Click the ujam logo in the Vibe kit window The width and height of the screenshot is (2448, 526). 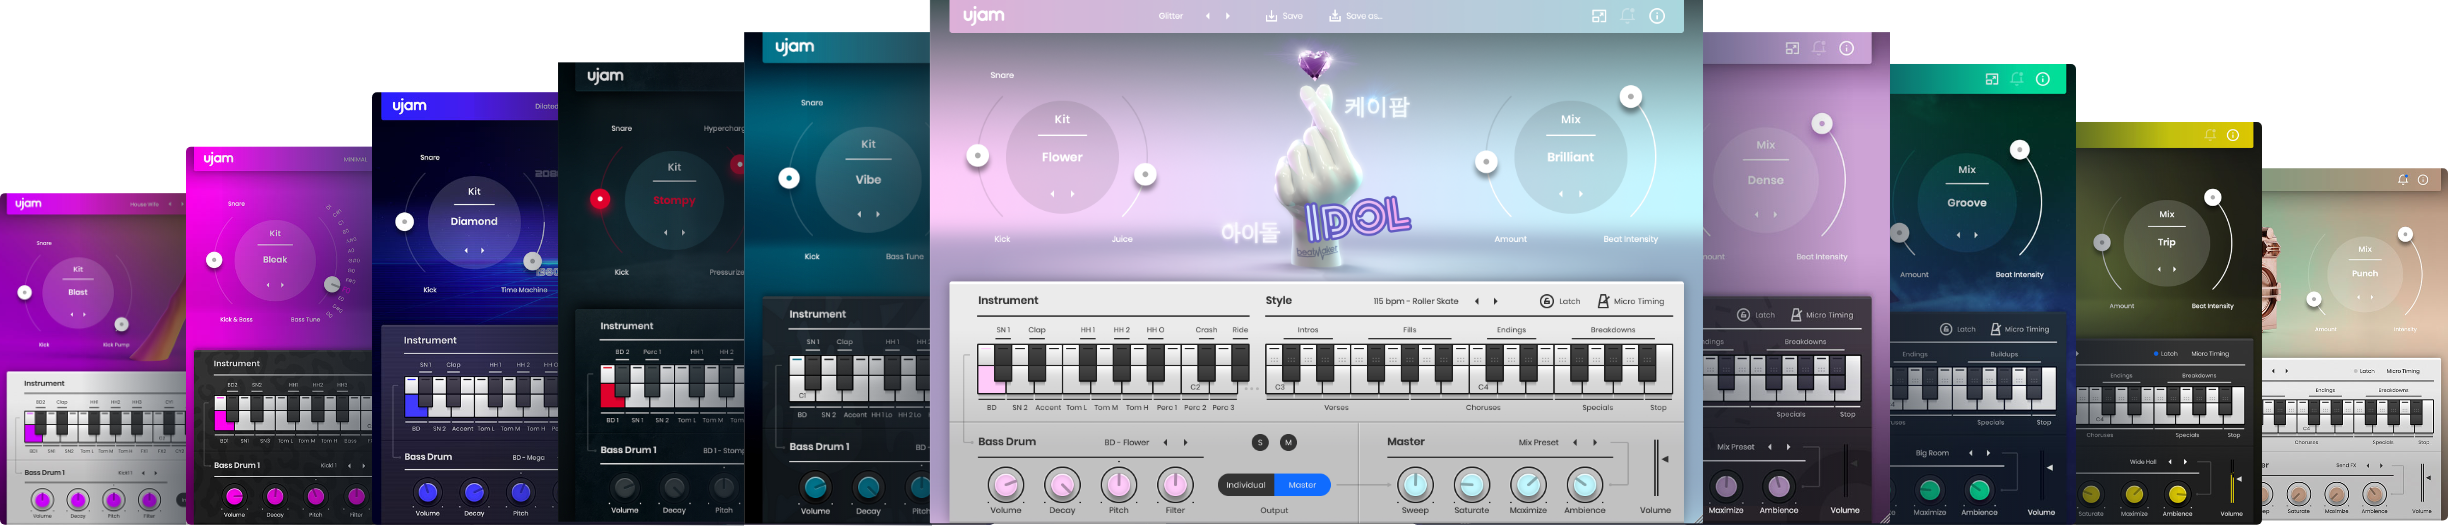coord(795,46)
